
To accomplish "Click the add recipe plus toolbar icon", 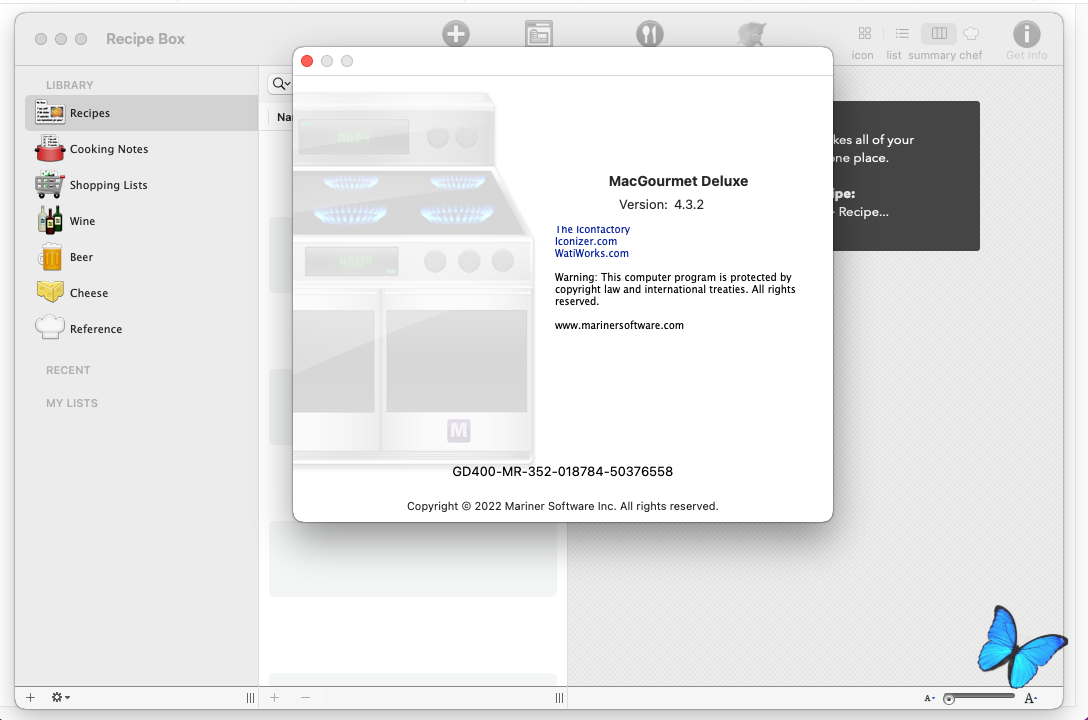I will pyautogui.click(x=456, y=34).
